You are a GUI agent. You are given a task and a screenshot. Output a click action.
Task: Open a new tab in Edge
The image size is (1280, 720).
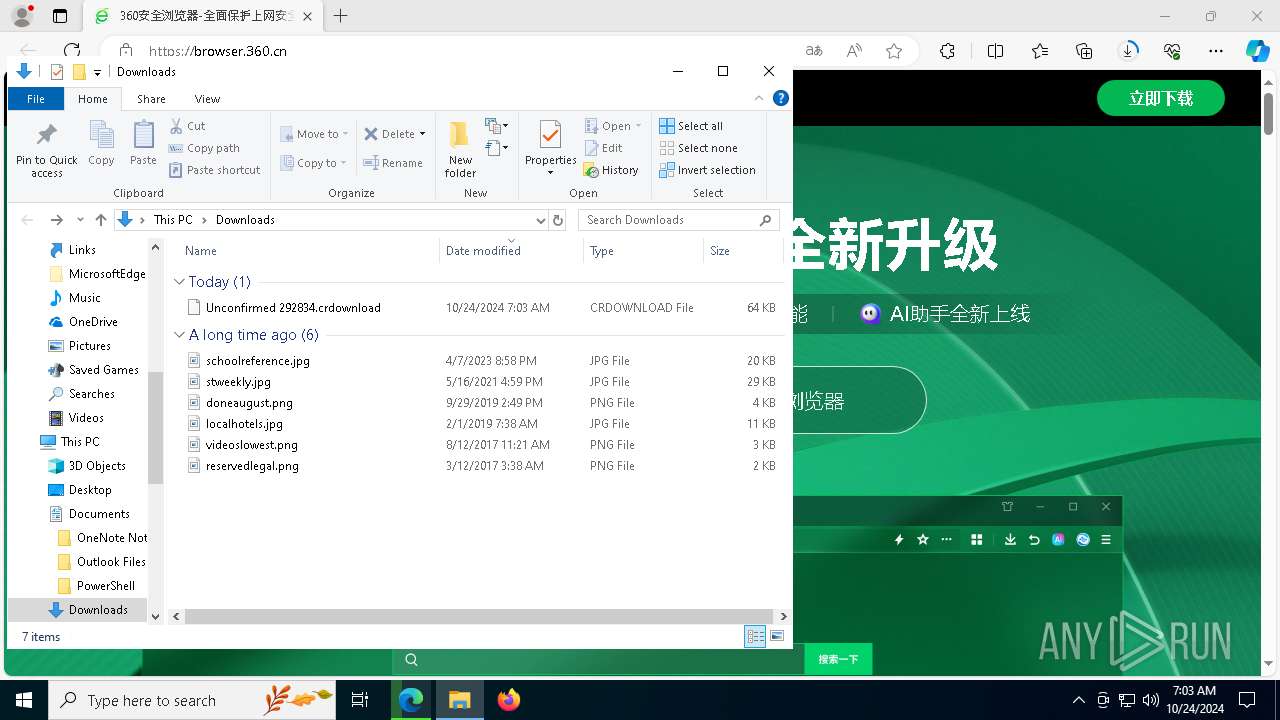(x=341, y=16)
